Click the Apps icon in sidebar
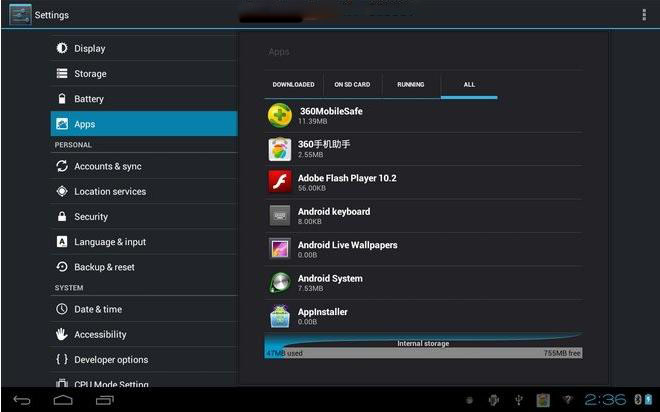660x412 pixels. [62, 124]
